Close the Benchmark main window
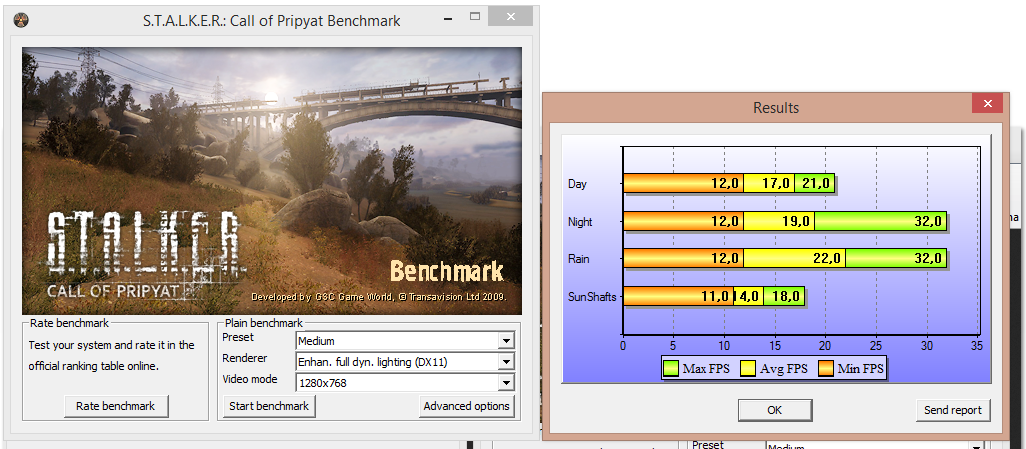Screen dimensions: 1026x449 (x=510, y=16)
